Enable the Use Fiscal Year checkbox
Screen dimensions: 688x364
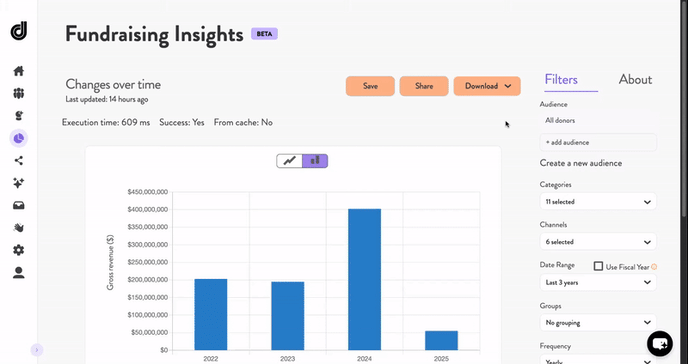point(598,266)
